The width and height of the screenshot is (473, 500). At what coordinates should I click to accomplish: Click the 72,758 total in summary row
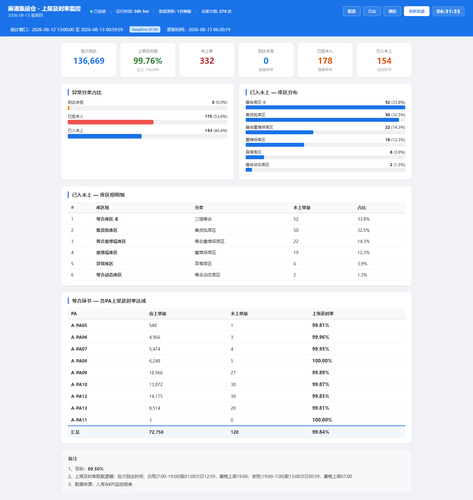(x=156, y=432)
